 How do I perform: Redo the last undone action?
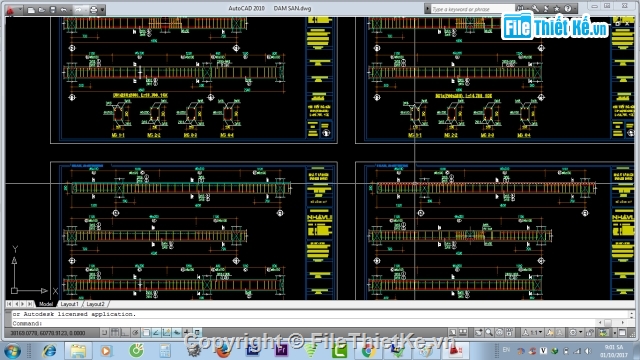click(78, 10)
